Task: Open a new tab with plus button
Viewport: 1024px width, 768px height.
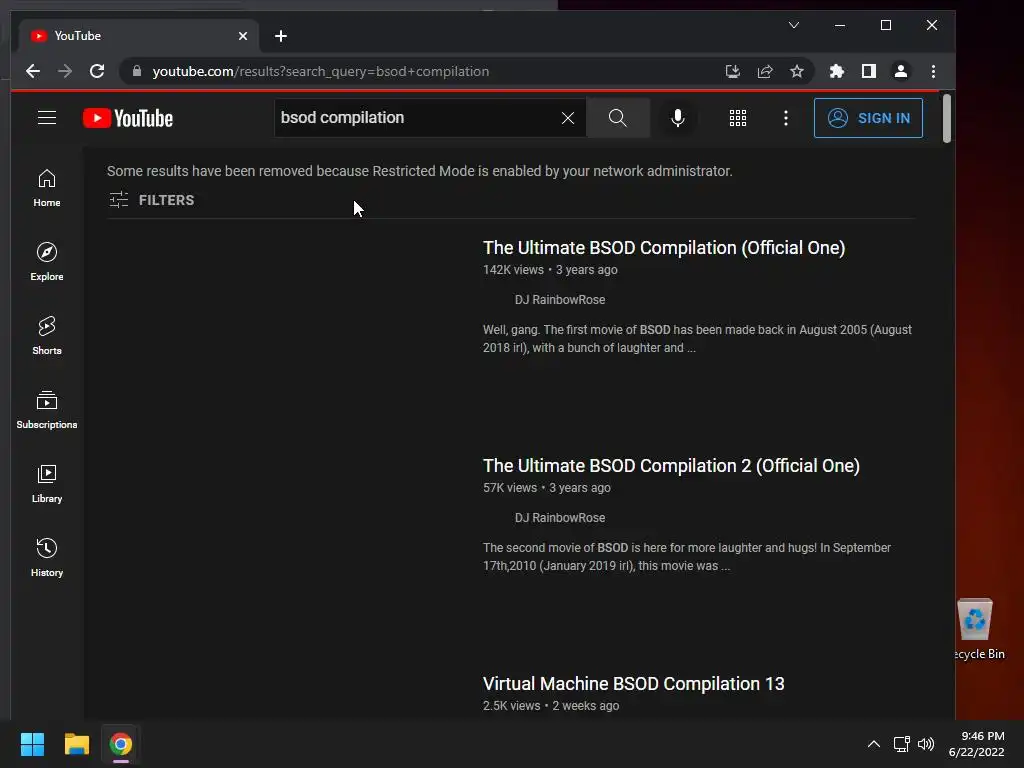Action: click(281, 36)
